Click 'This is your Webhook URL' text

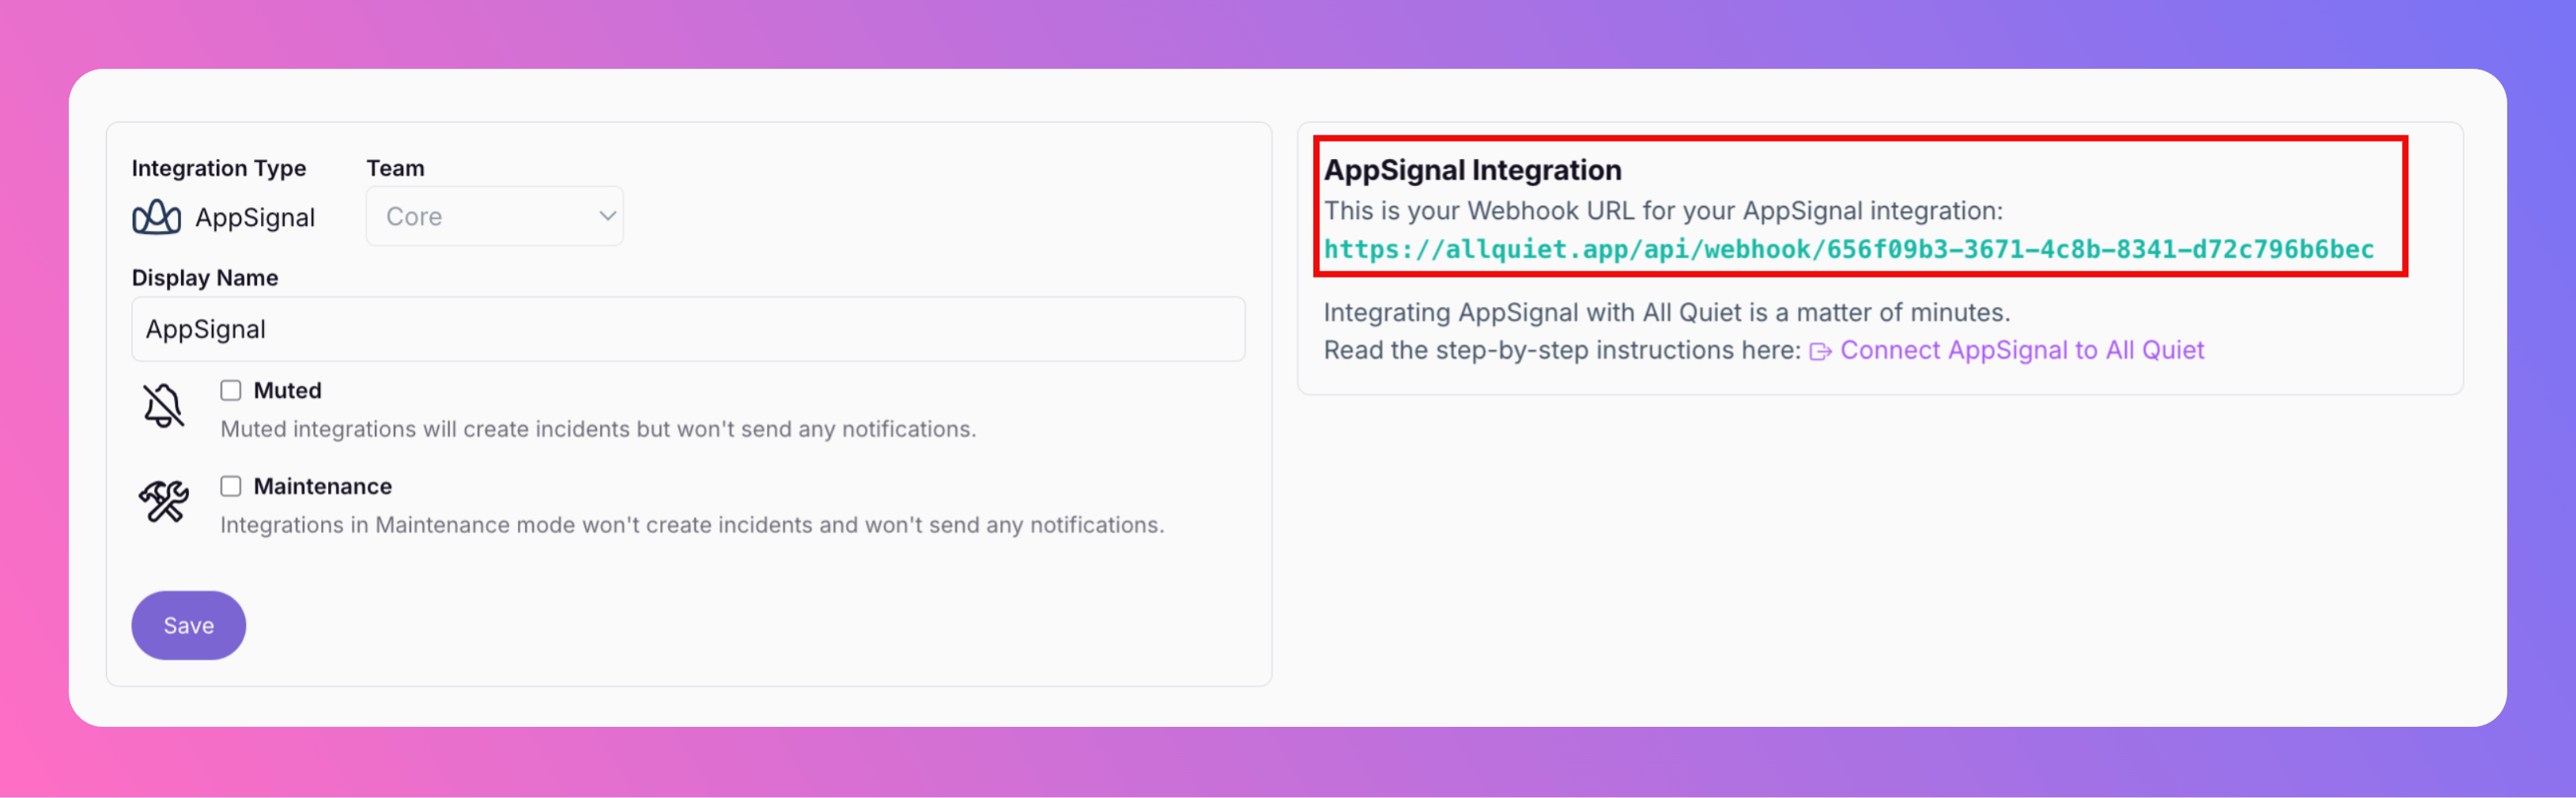tap(1663, 211)
